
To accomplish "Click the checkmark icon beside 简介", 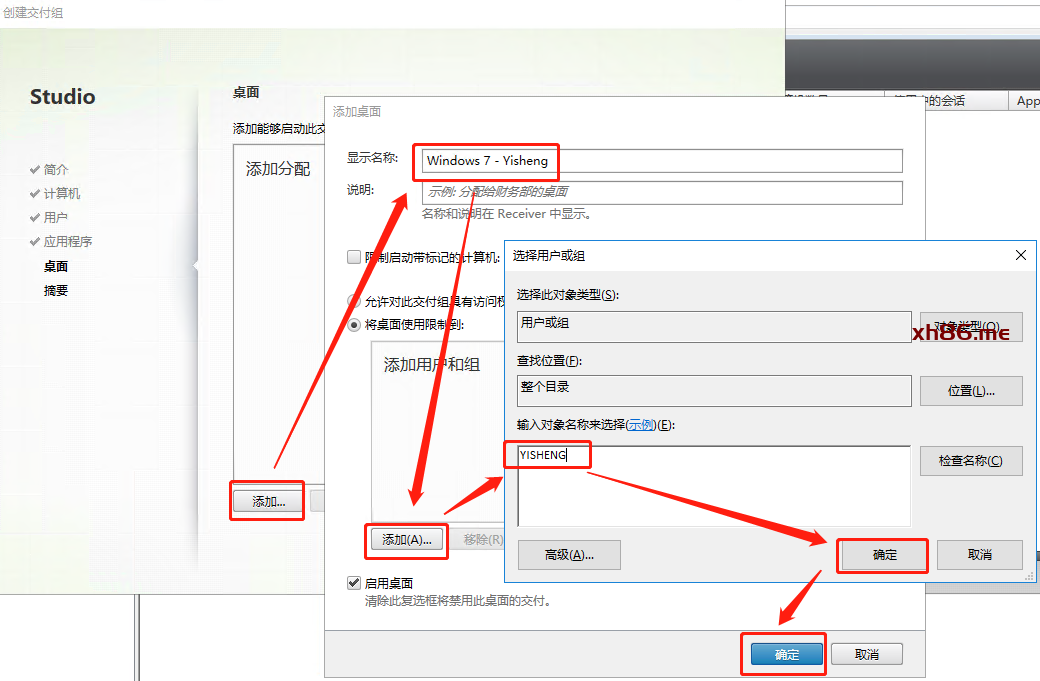I will [x=35, y=170].
